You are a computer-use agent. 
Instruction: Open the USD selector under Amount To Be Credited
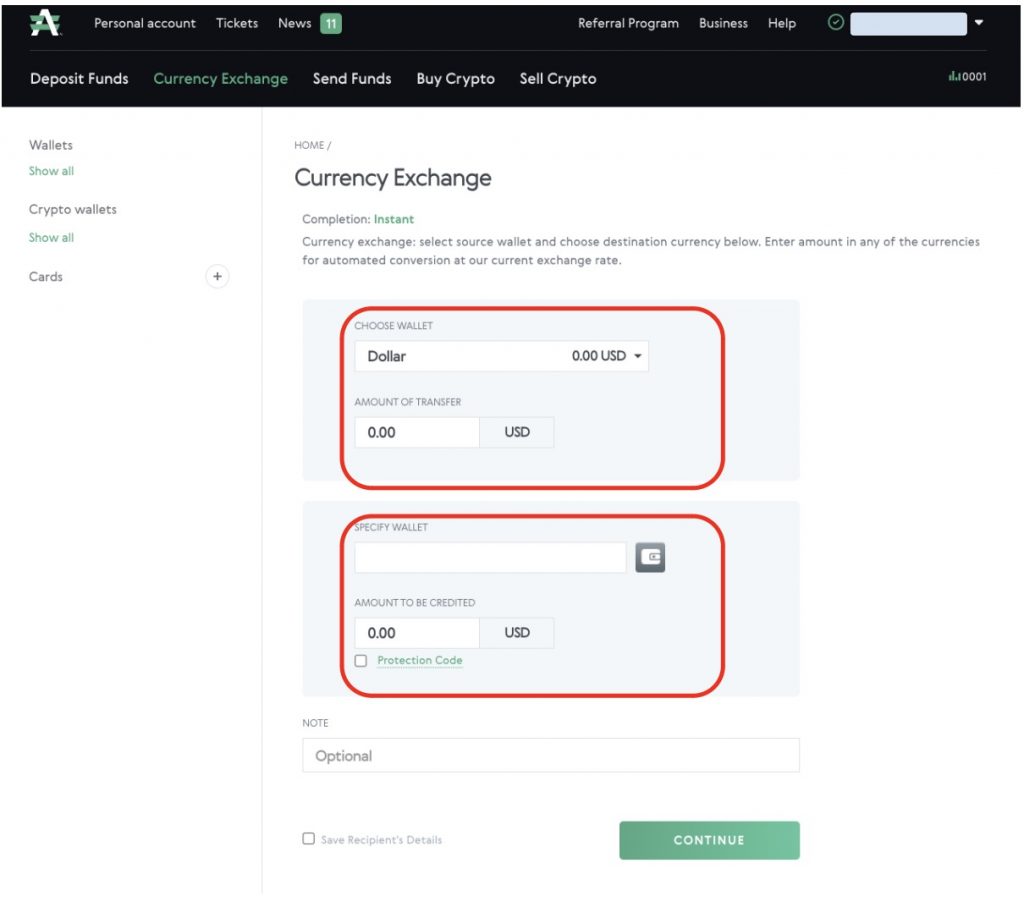click(516, 632)
